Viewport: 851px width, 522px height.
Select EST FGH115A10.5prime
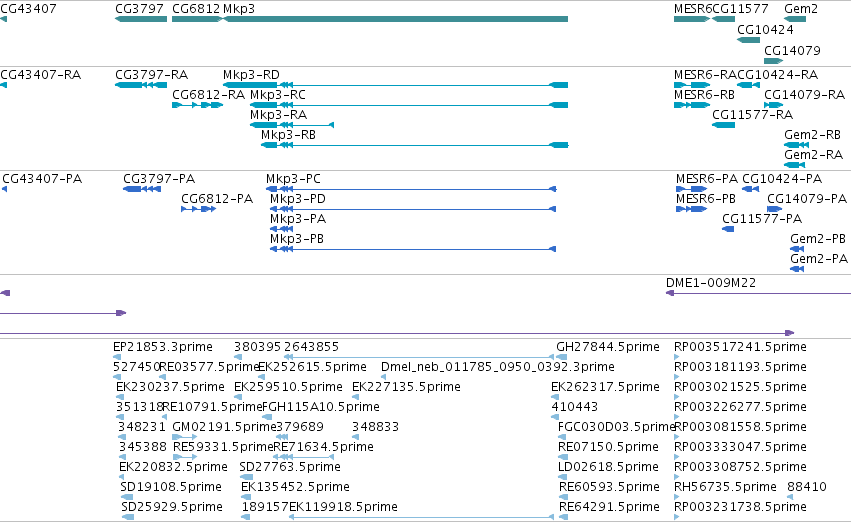[321, 407]
